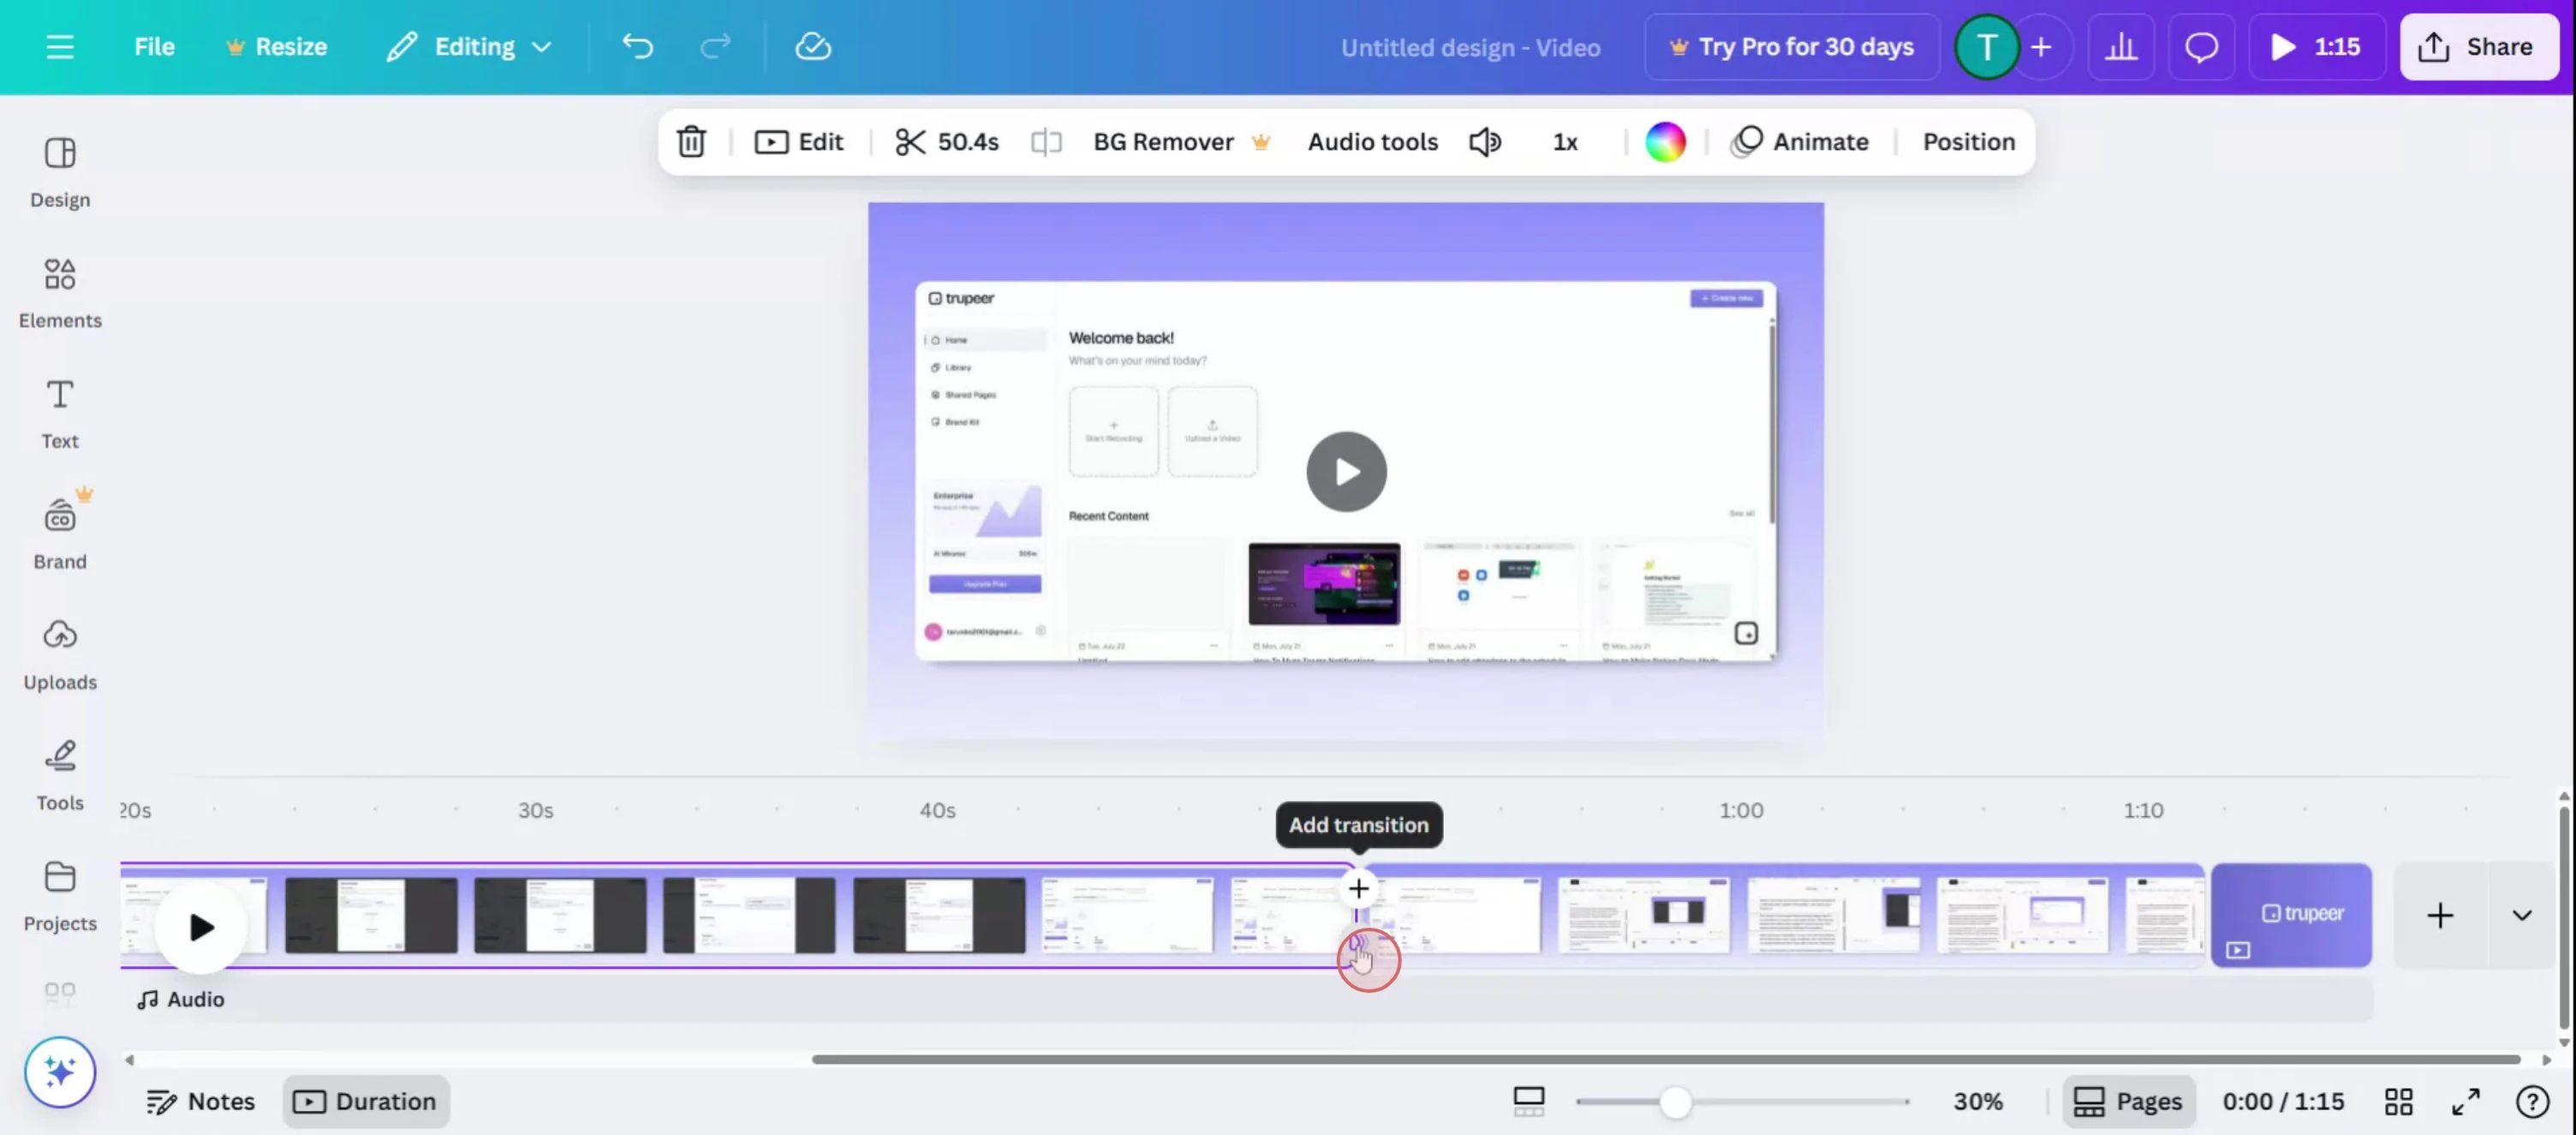Open the main hamburger menu

tap(60, 47)
